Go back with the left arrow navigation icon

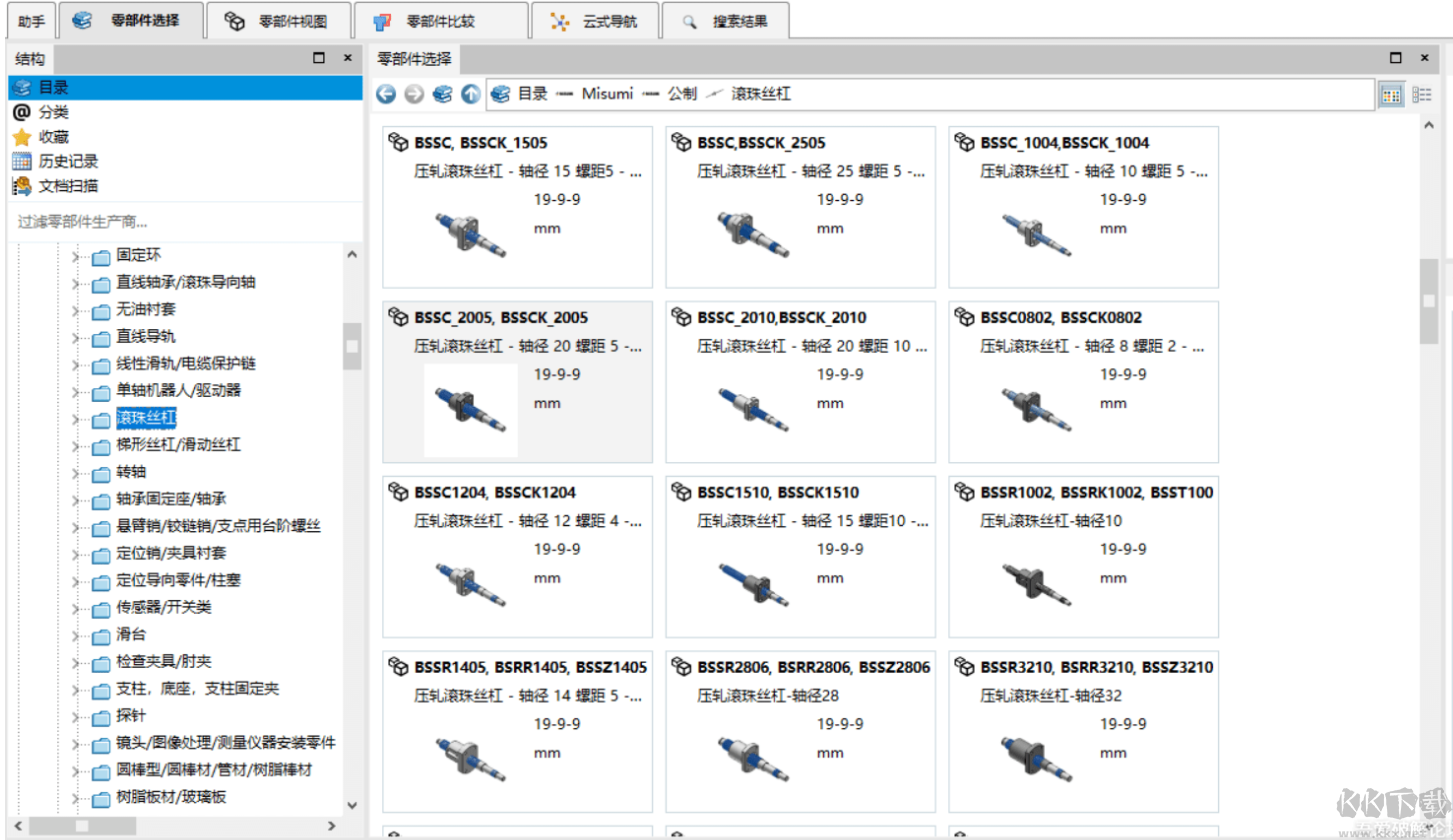(x=386, y=94)
